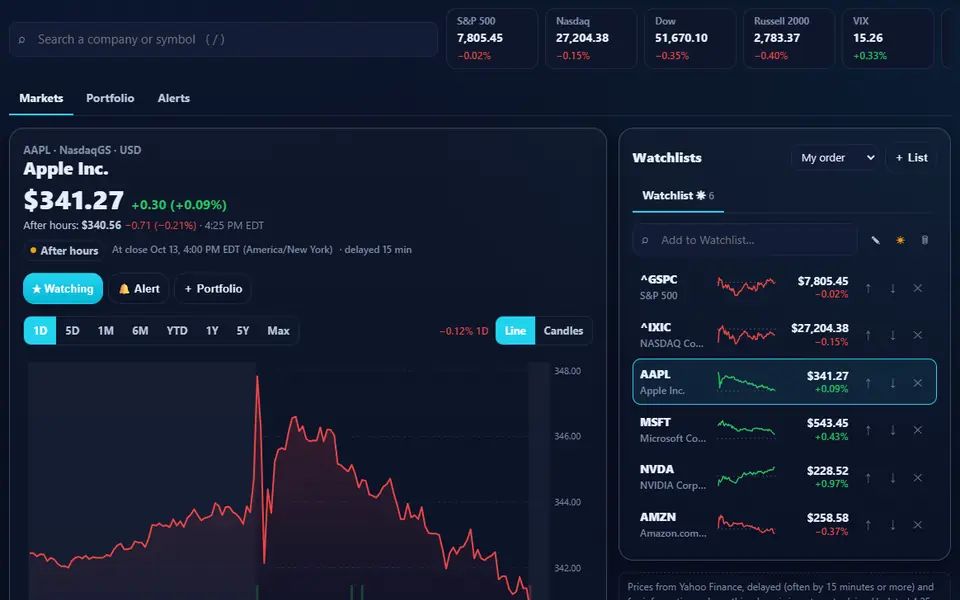The width and height of the screenshot is (960, 600).
Task: Switch chart to Candles mode
Action: click(x=563, y=331)
